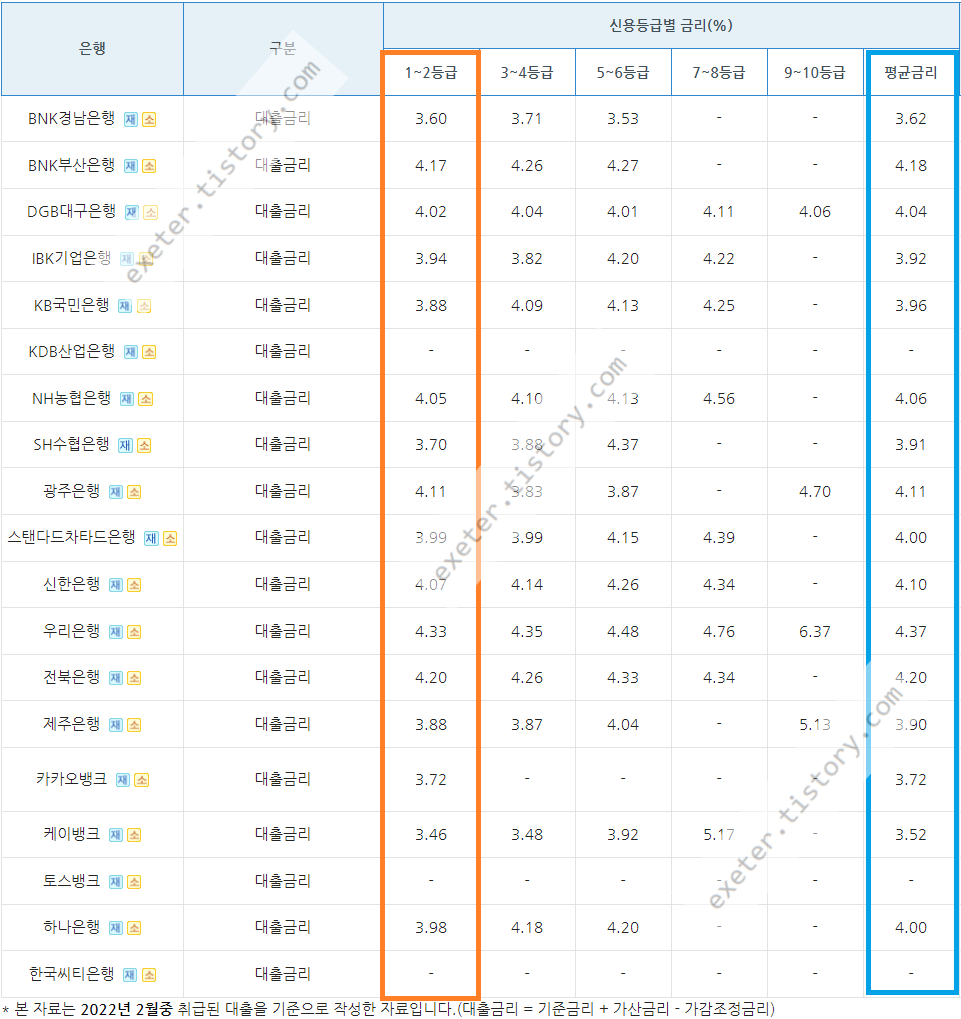Click the yellow 소 icon next to BNK경남은행
961x1019 pixels.
(149, 120)
